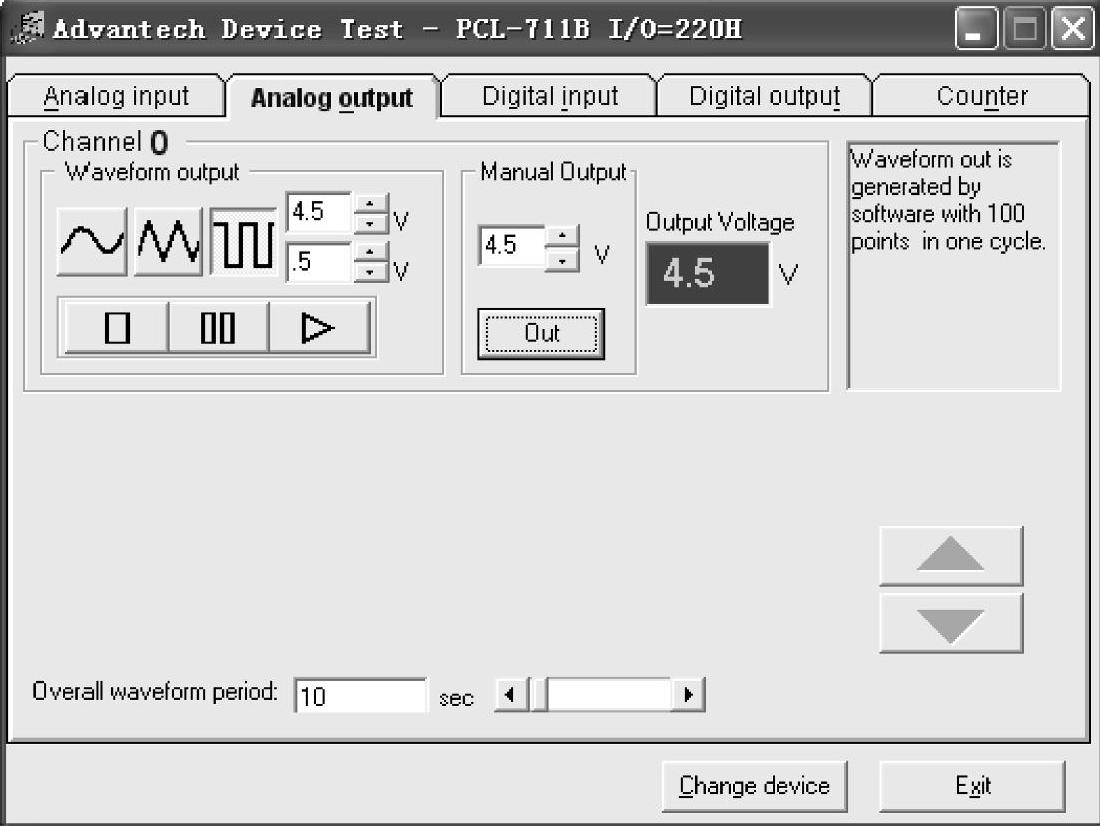Viewport: 1100px width, 826px height.
Task: Select the square waveform button
Action: 243,241
